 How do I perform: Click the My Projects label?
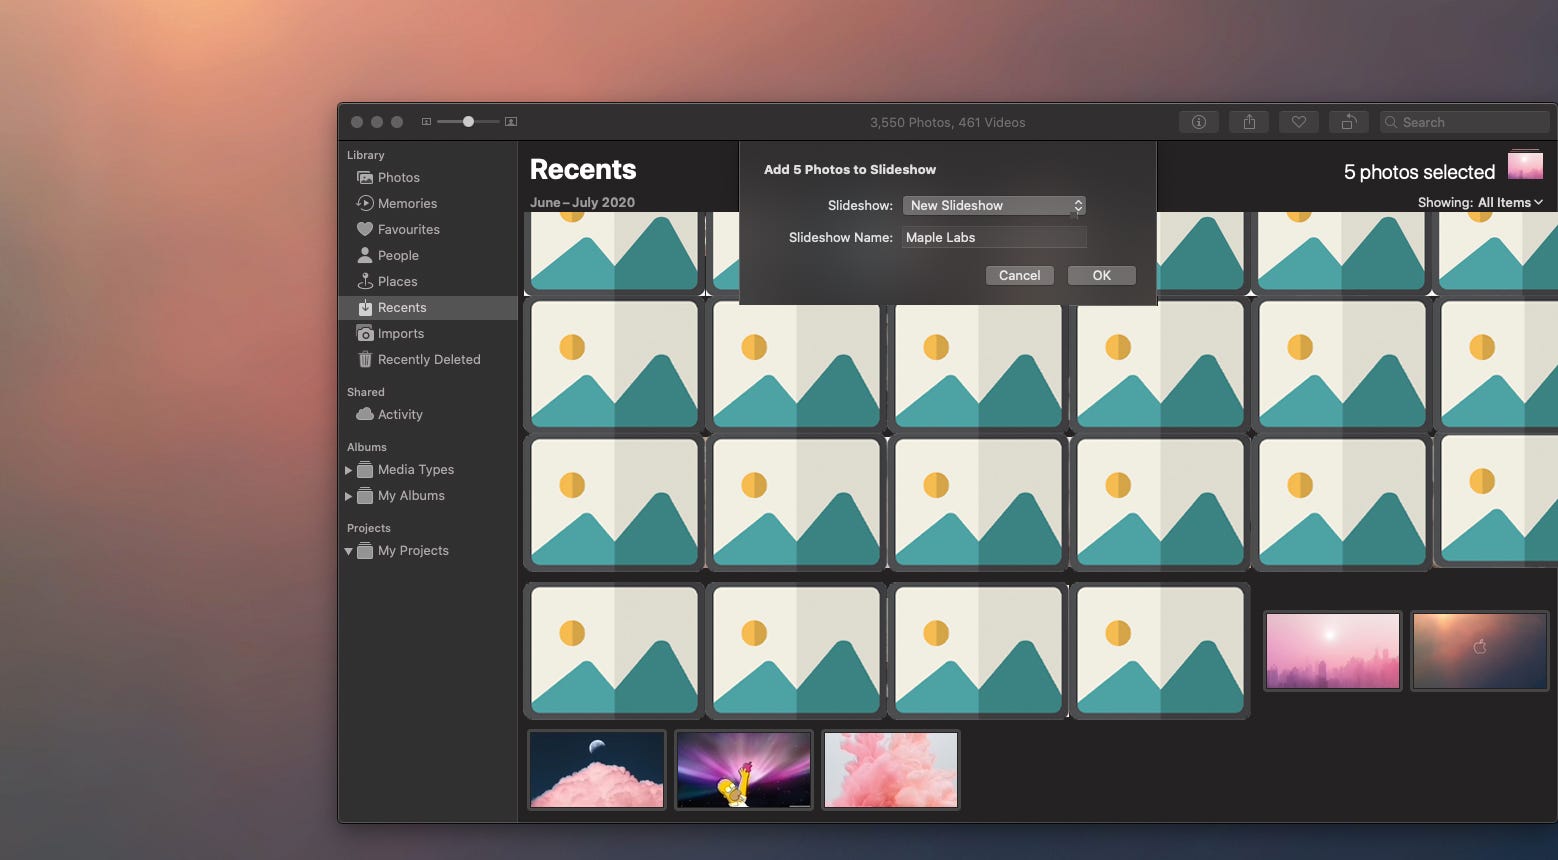coord(413,550)
